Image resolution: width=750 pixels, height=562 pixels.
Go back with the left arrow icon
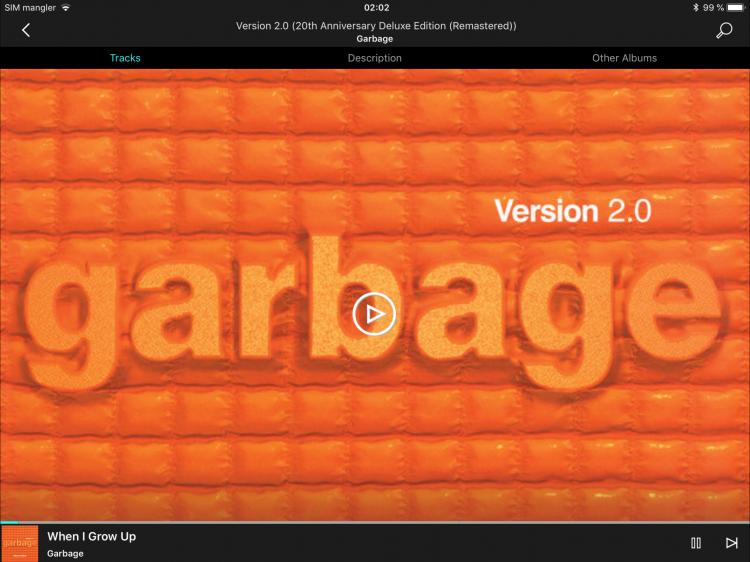click(x=26, y=30)
